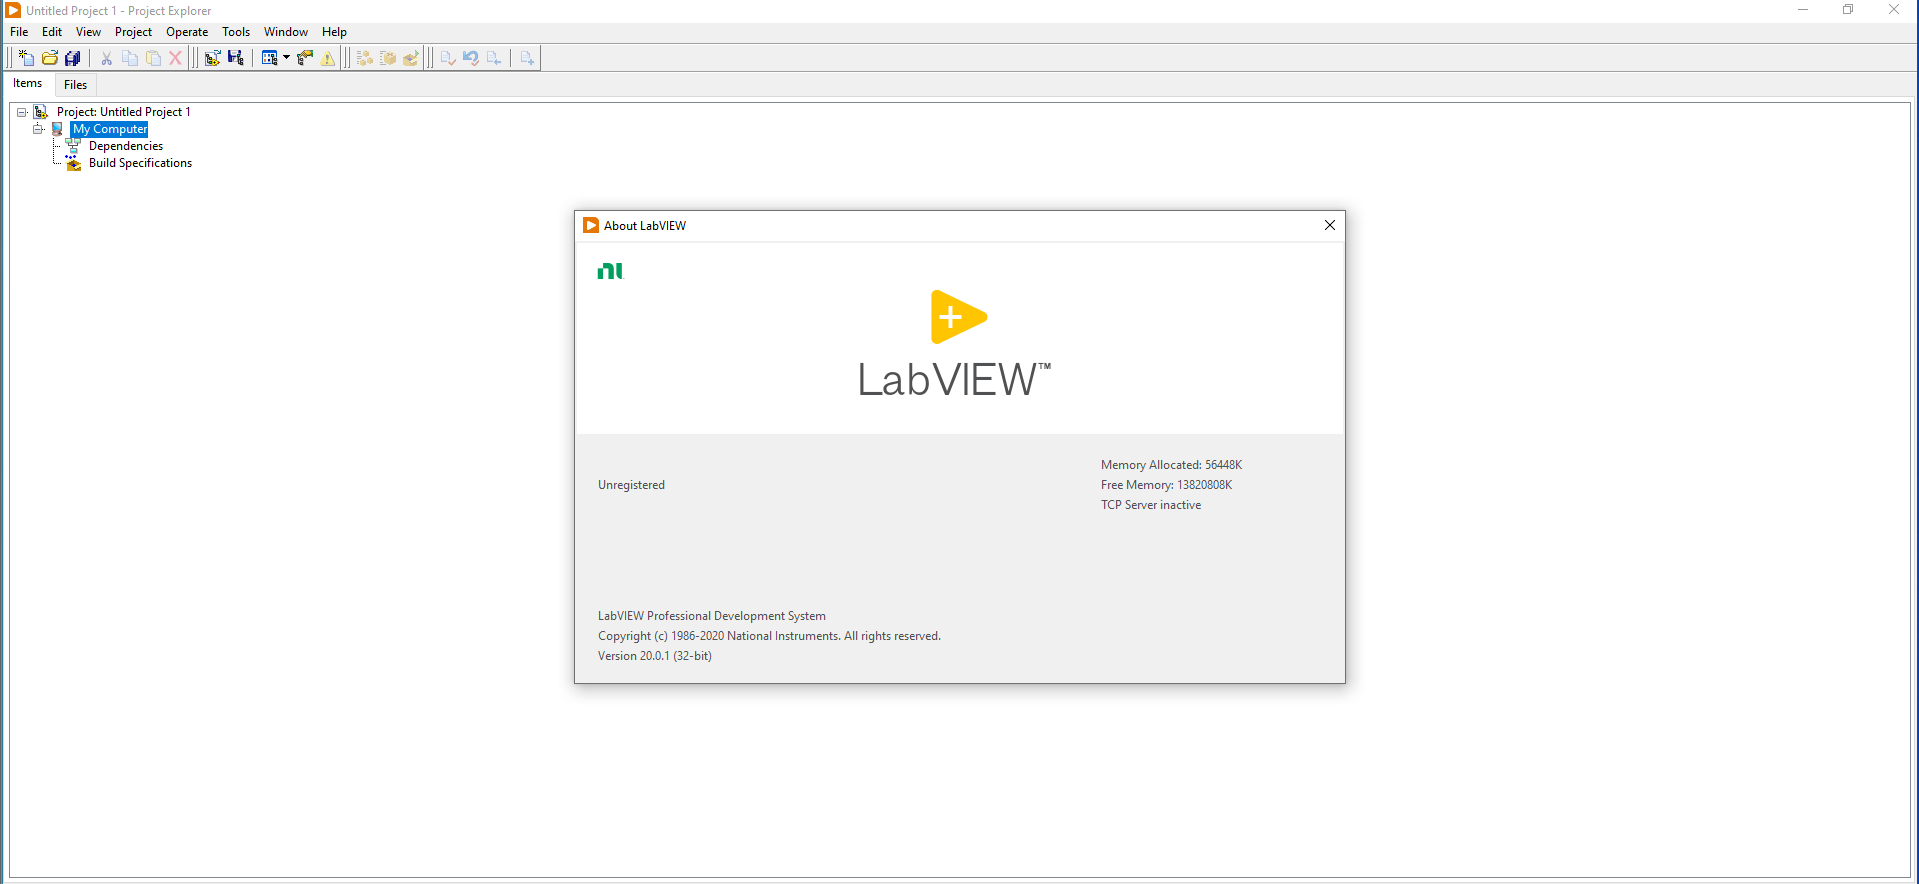Click LabVIEW Professional Development System text

[712, 616]
